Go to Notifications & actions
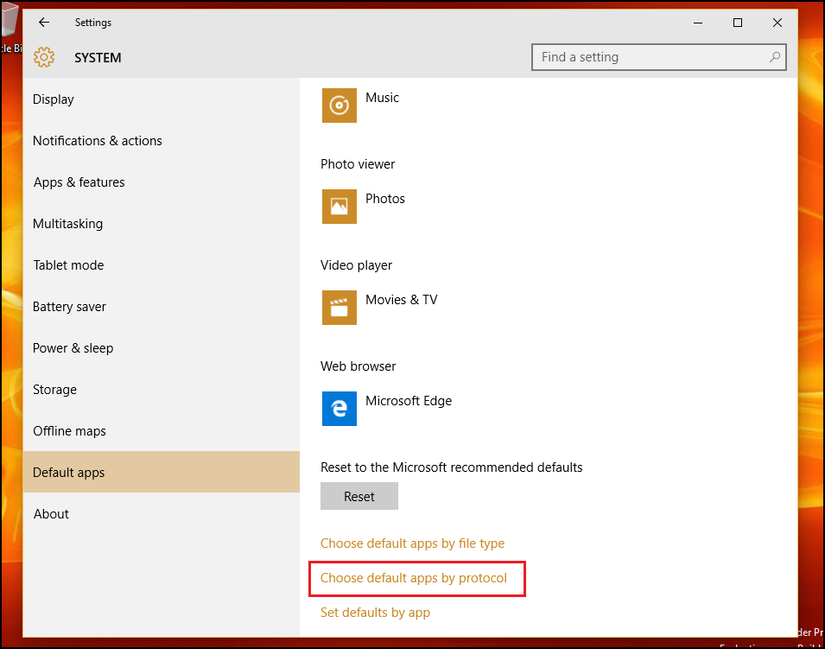 [97, 141]
